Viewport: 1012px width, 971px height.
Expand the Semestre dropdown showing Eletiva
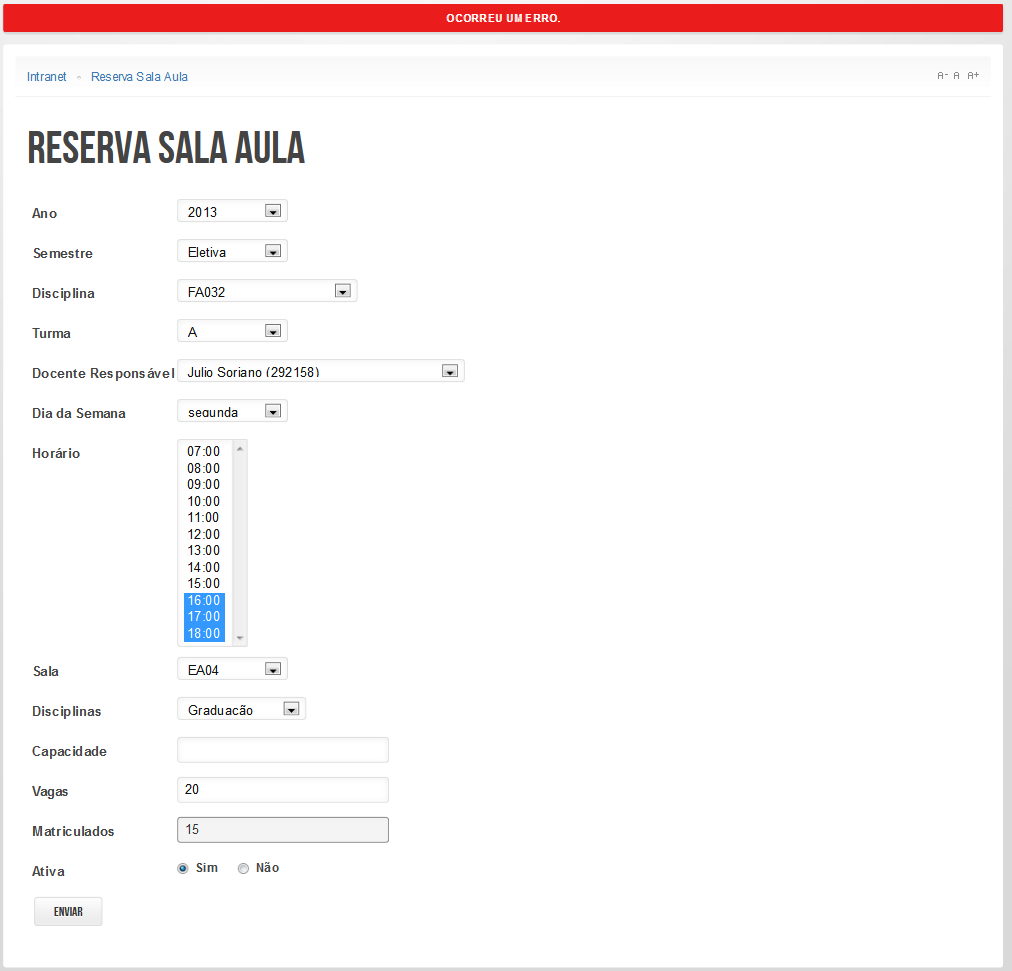coord(232,251)
